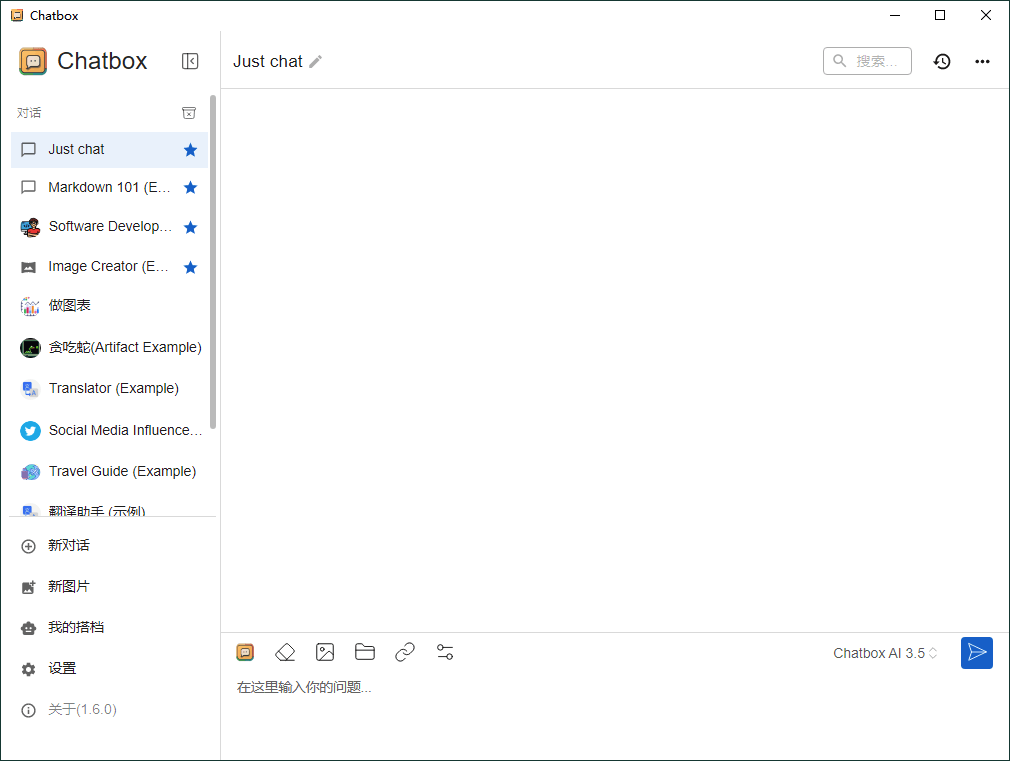Clear conversation list via the trash icon
This screenshot has width=1010, height=761.
(189, 113)
